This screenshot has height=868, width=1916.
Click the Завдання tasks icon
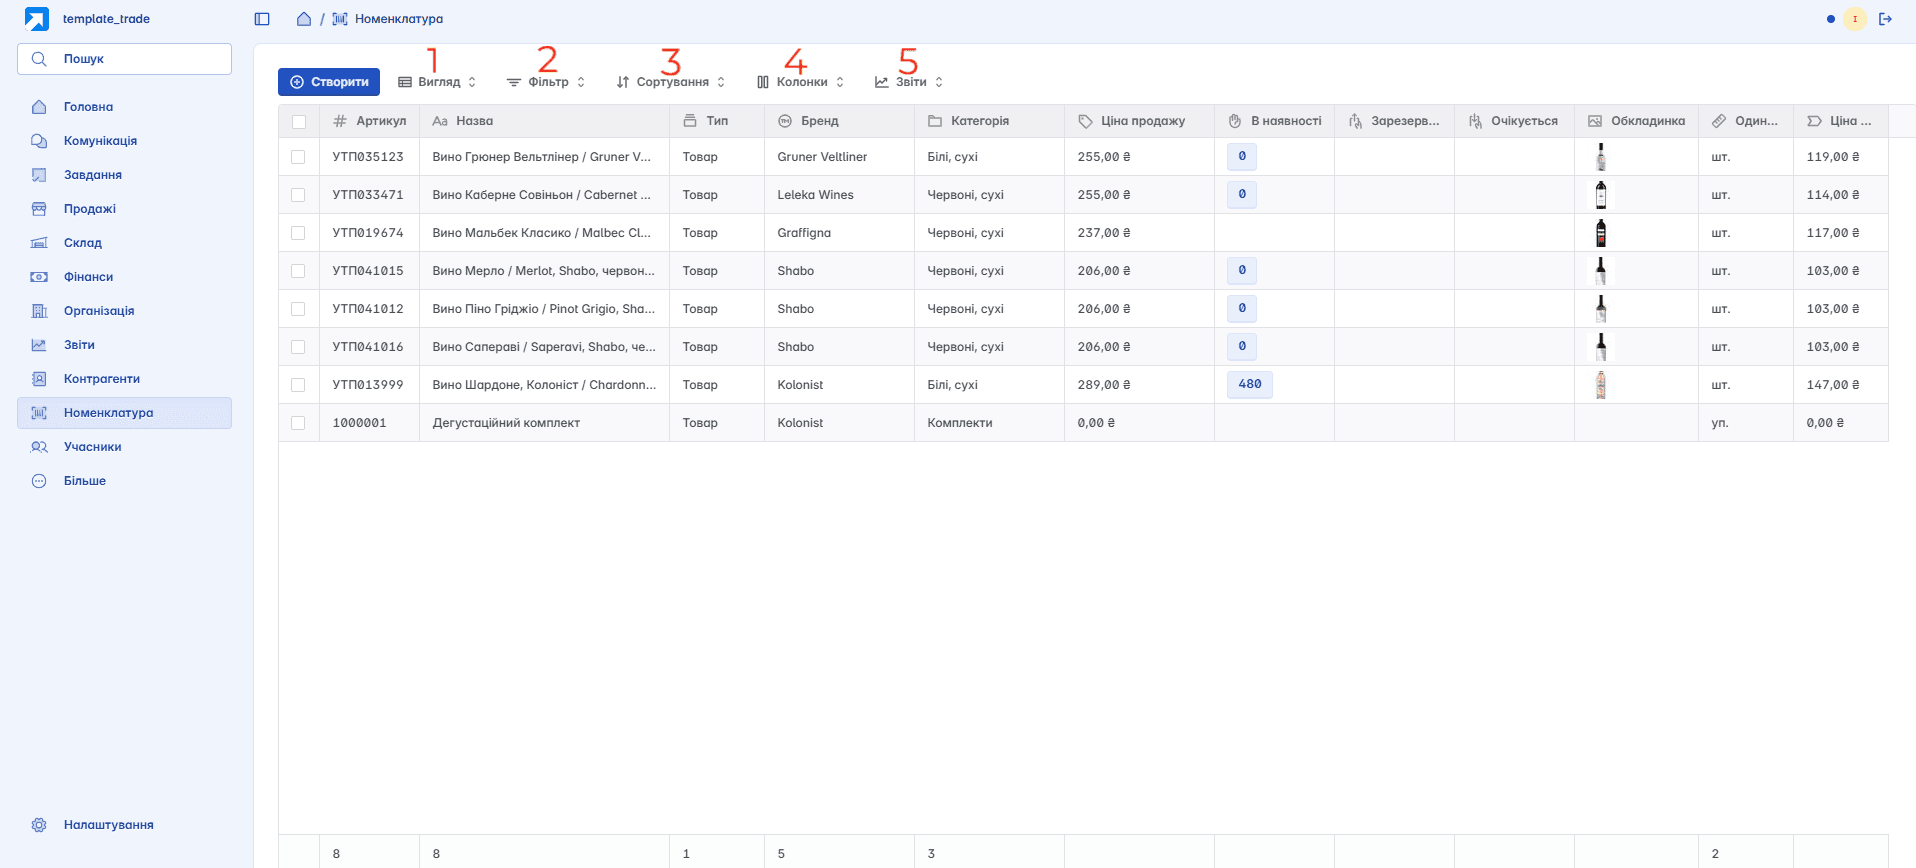pyautogui.click(x=39, y=175)
